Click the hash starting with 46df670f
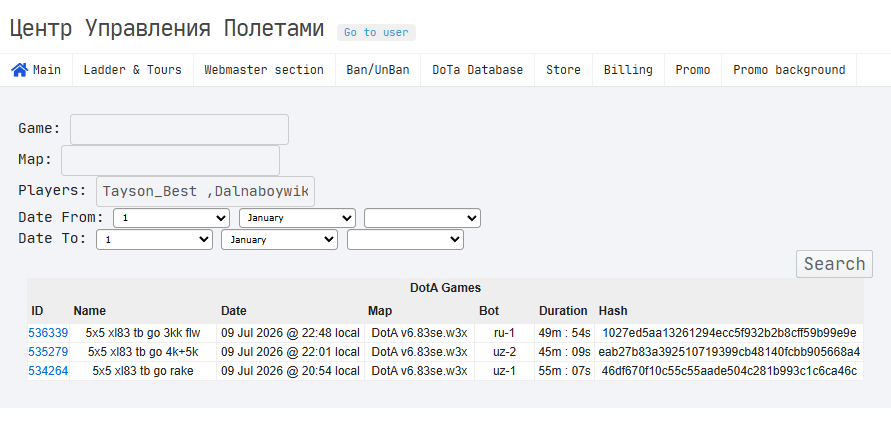891x448 pixels. tap(729, 371)
